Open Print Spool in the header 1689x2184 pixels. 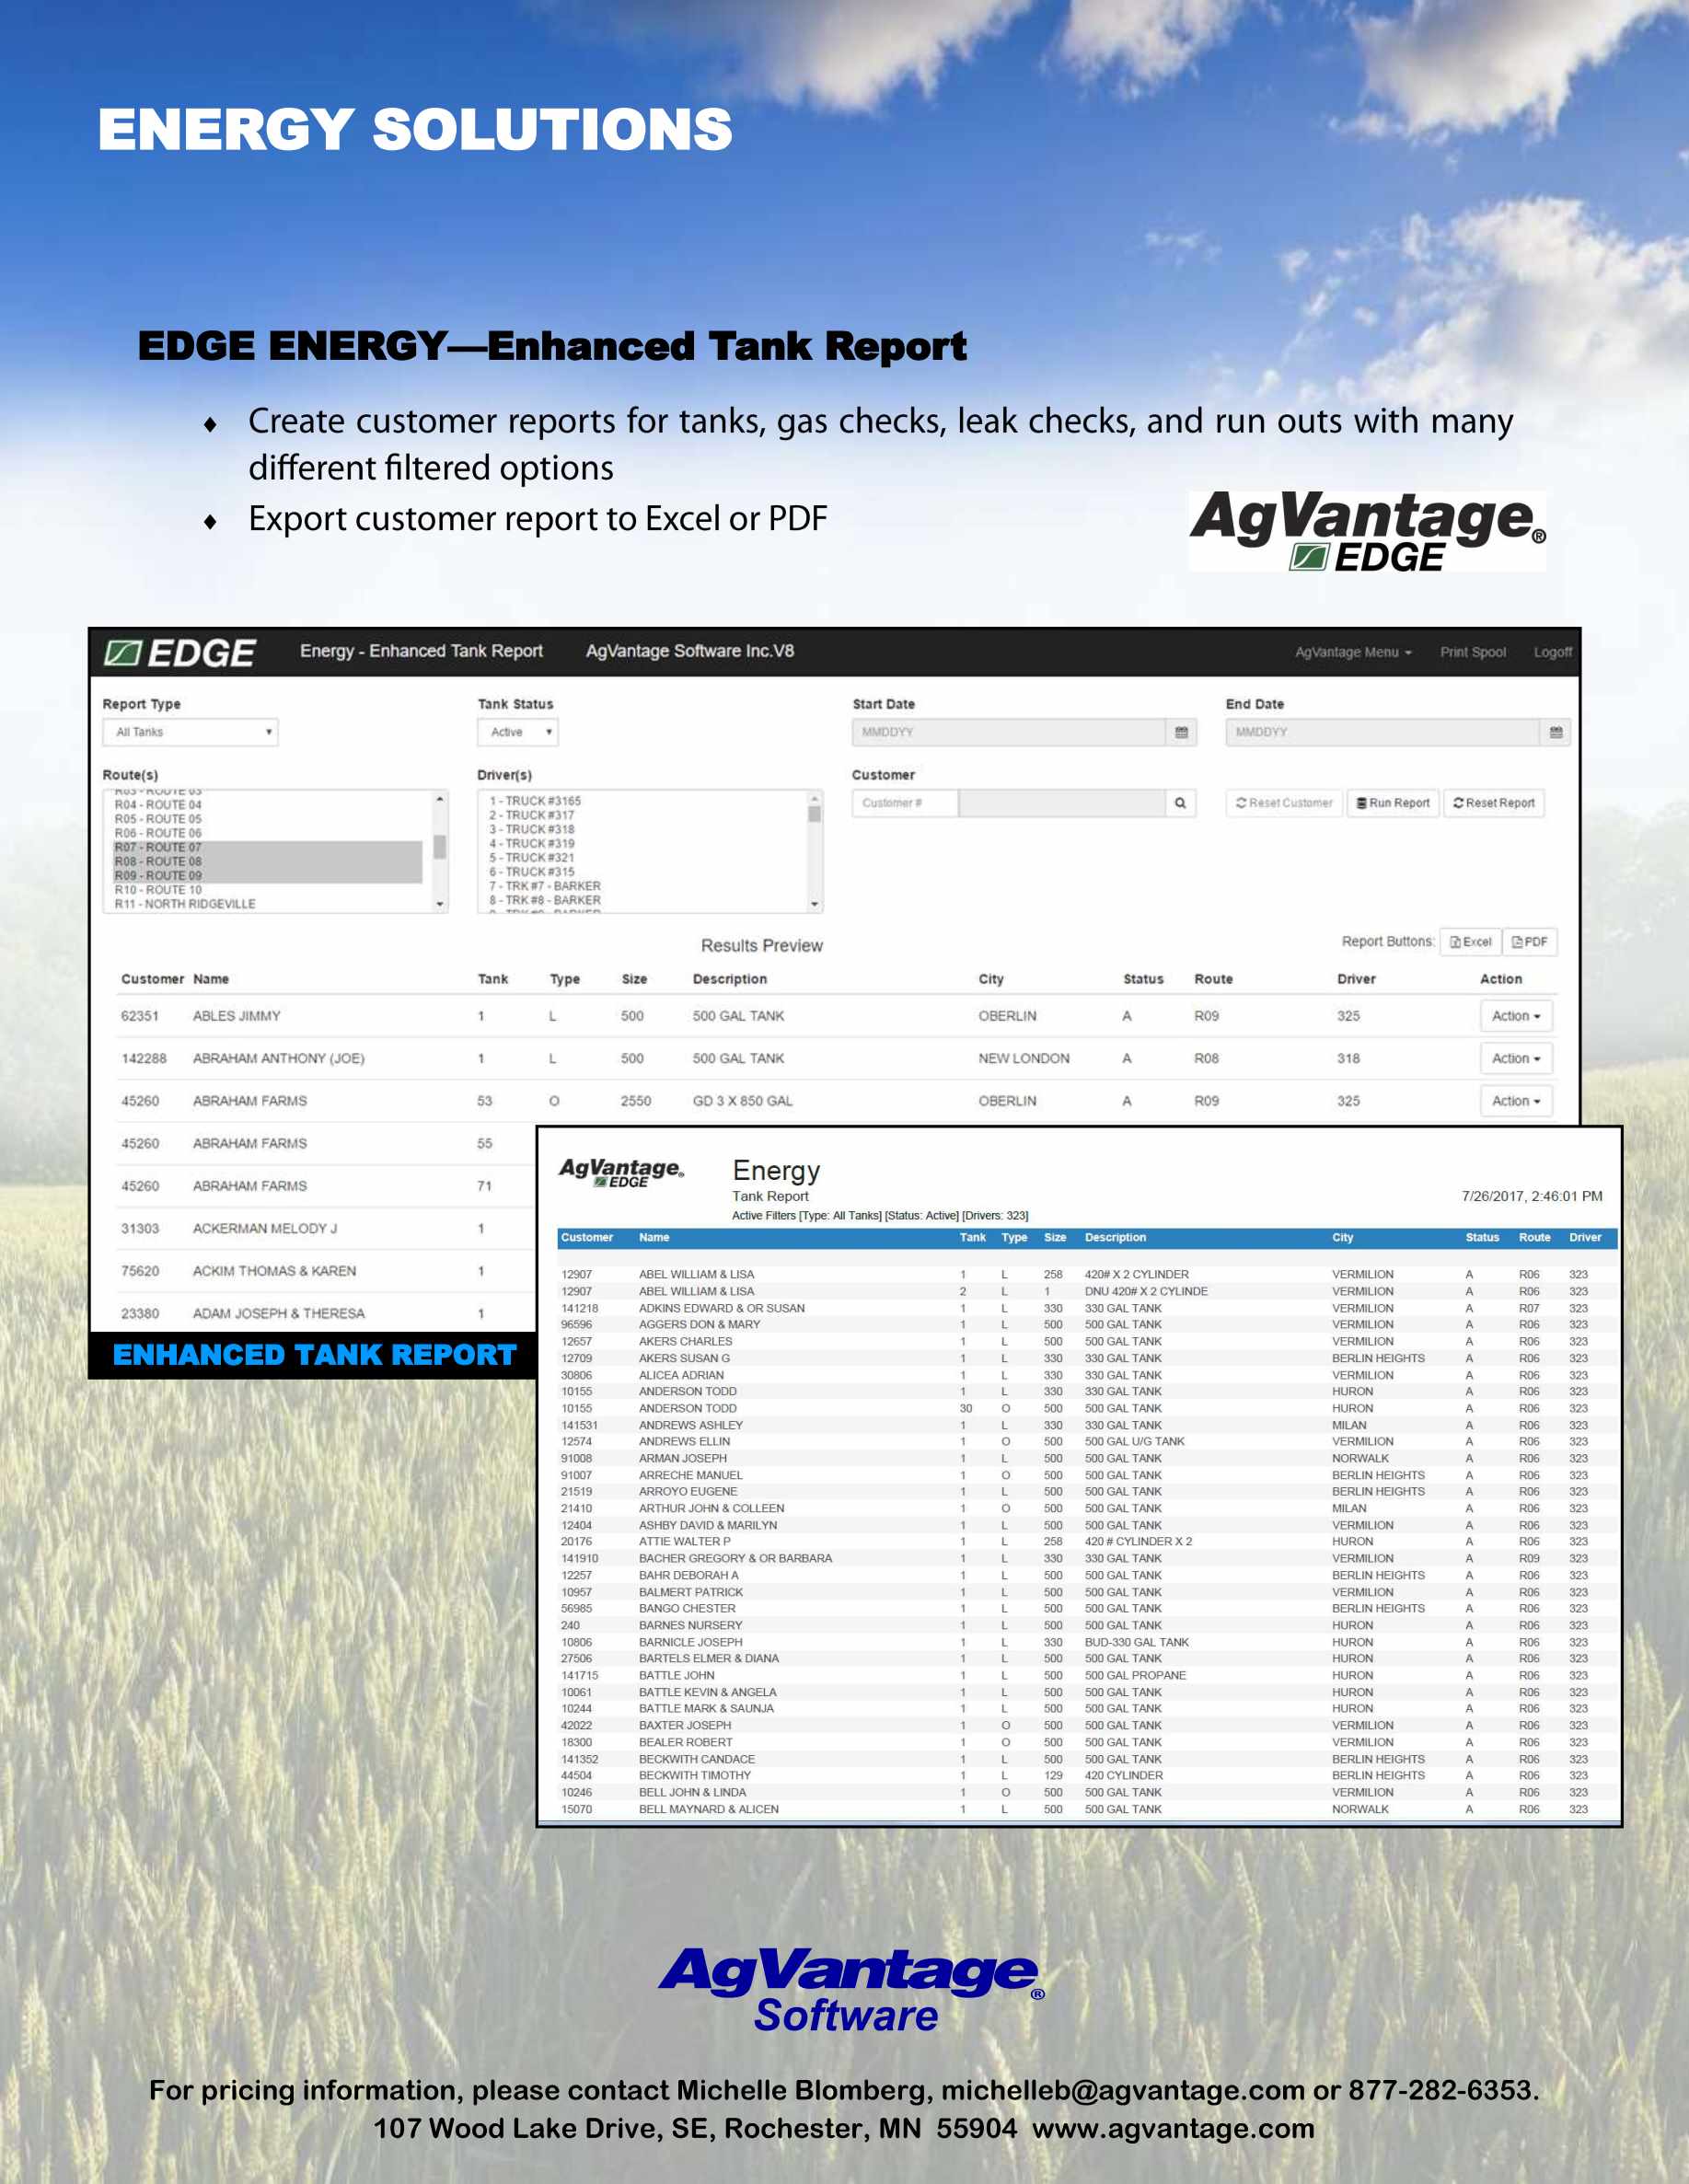point(1472,652)
